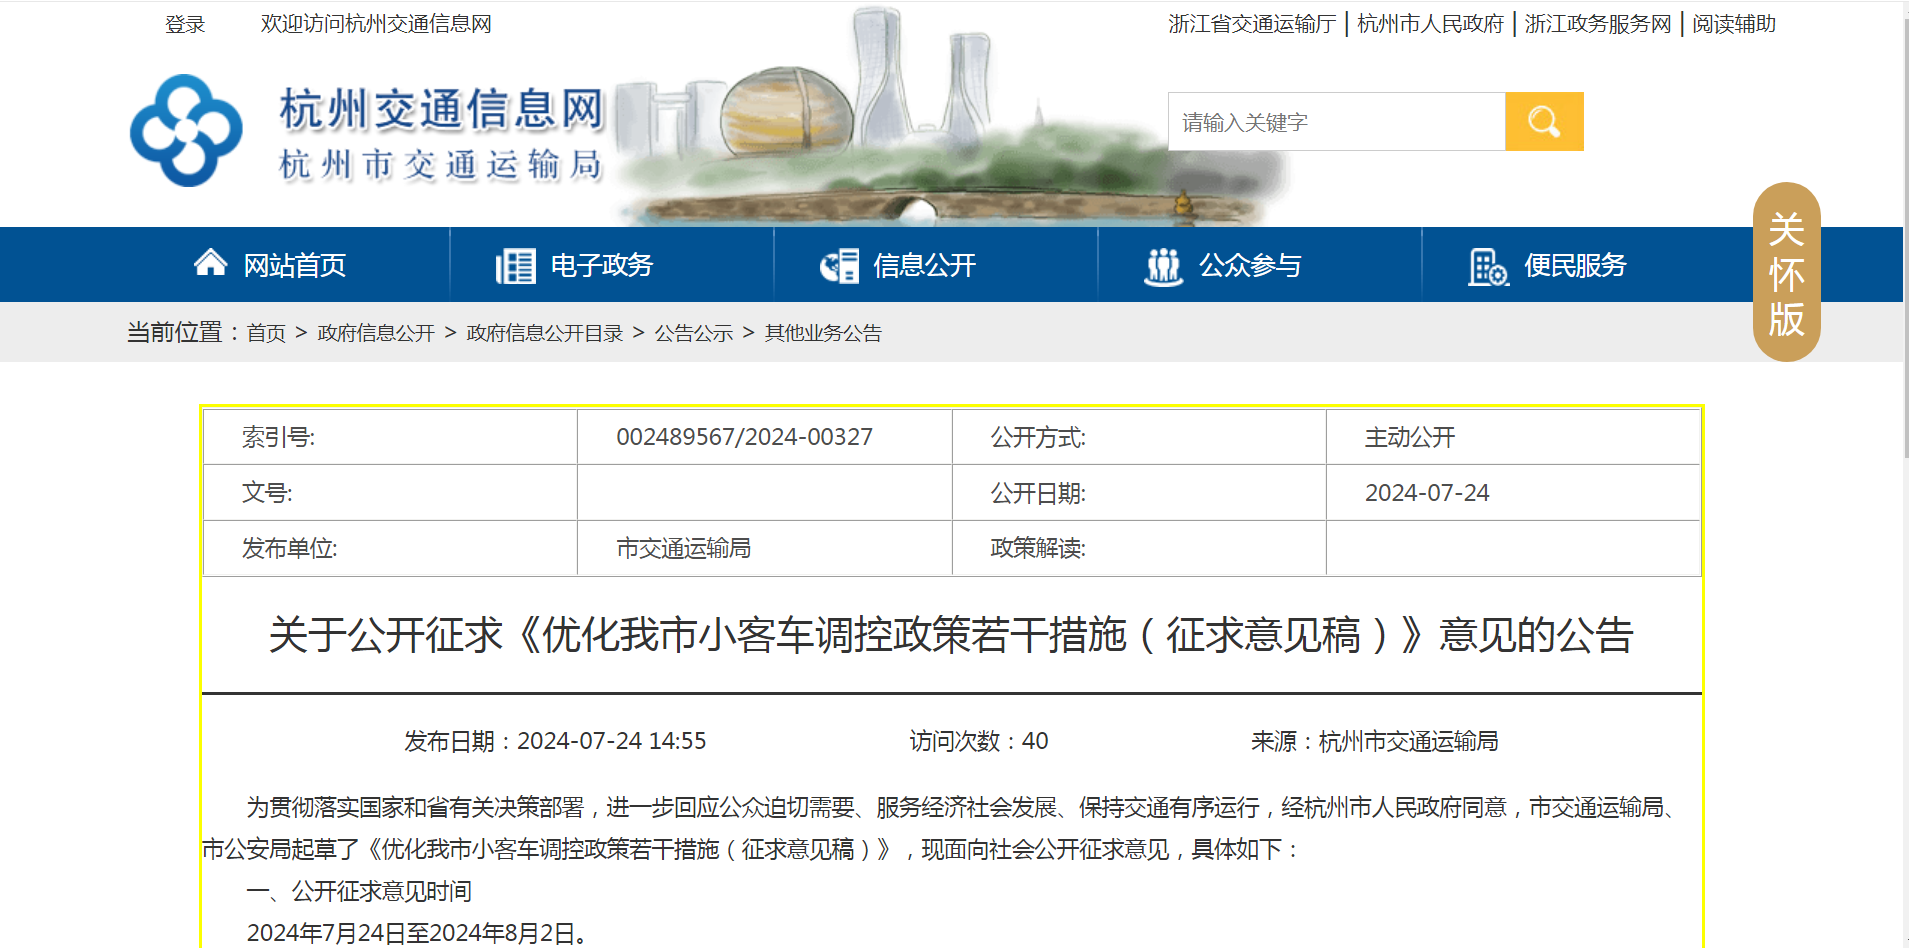Click into the 请输入关键字 search field
Viewport: 1909px width, 948px height.
point(1336,122)
